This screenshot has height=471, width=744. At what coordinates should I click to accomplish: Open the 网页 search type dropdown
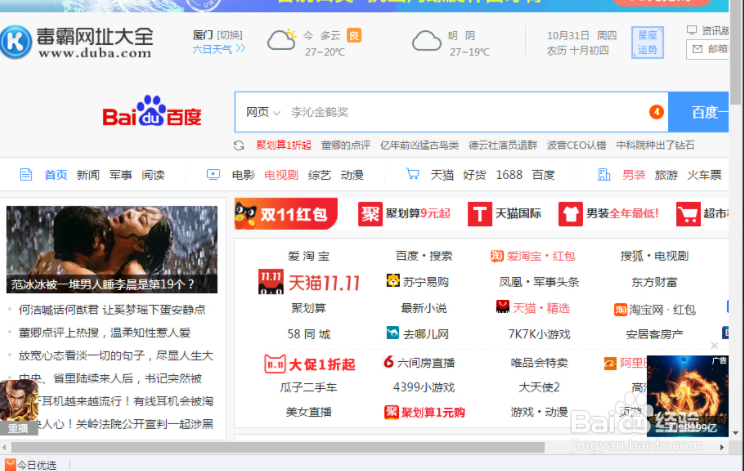tap(263, 112)
